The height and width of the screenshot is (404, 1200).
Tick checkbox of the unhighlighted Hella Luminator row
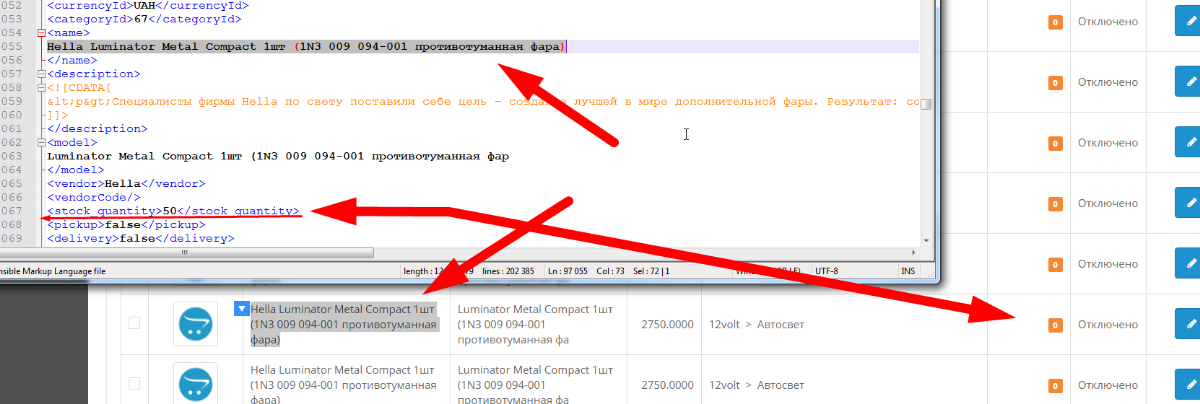click(134, 384)
